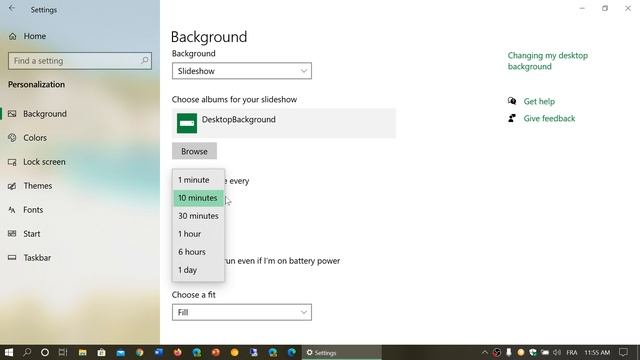Switch to Settings taskbar button
640x360 pixels.
pos(342,352)
